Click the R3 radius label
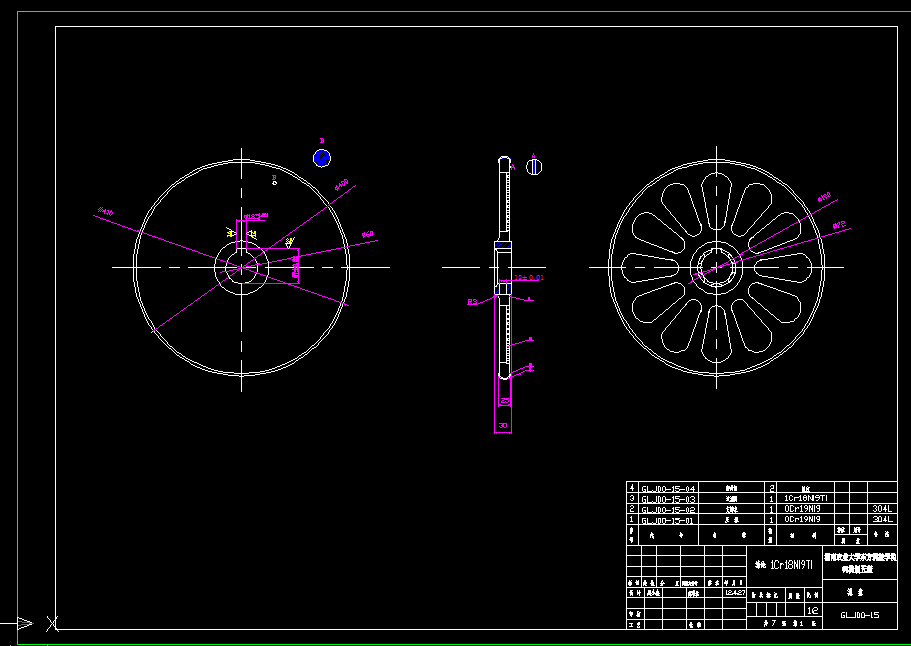The image size is (911, 646). [x=472, y=302]
